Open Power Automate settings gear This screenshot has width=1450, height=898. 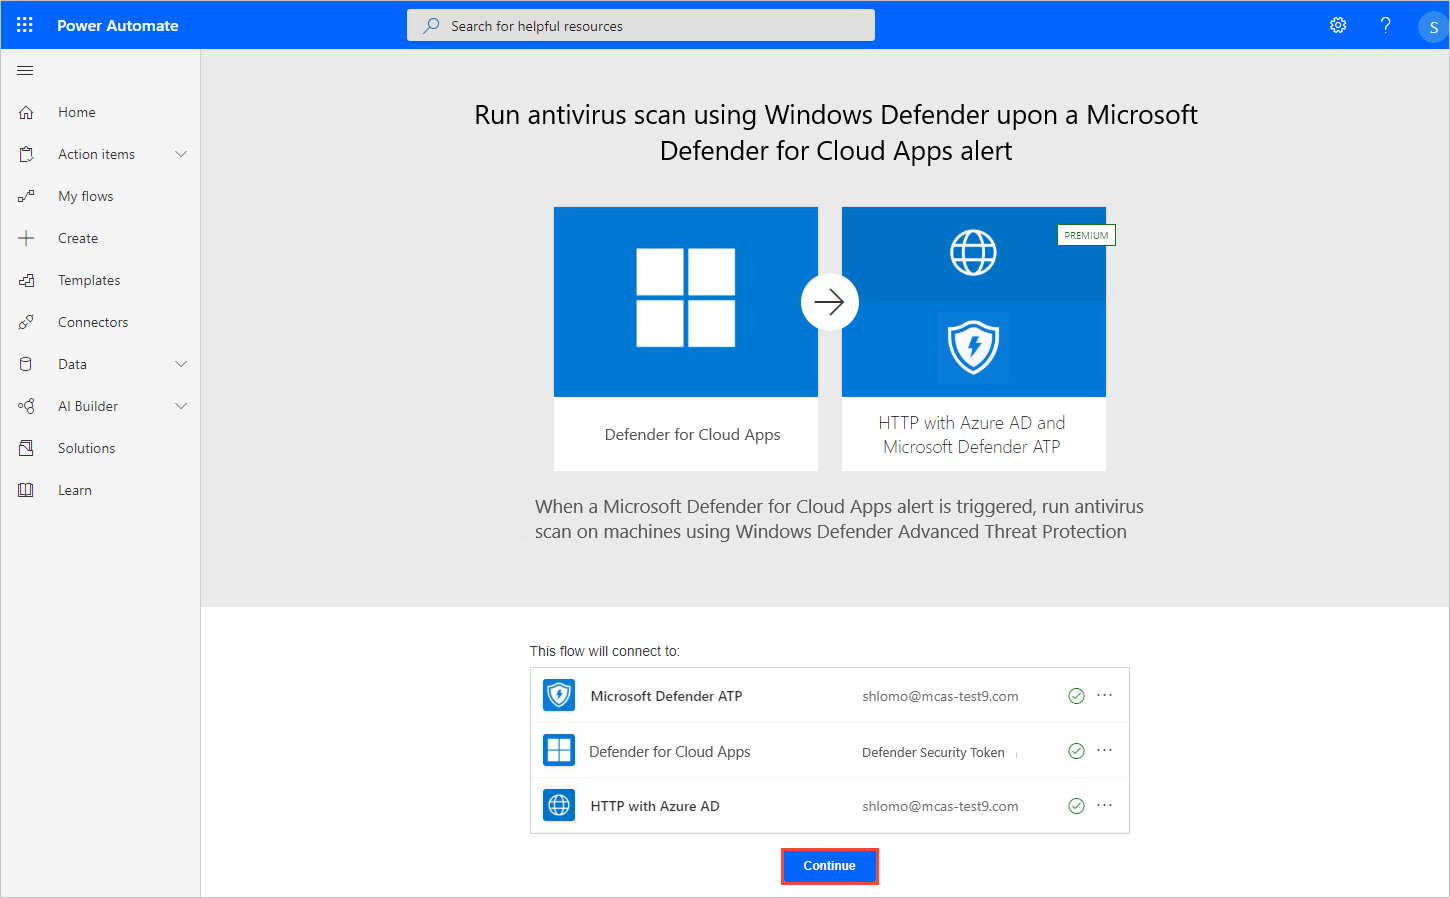click(x=1338, y=24)
